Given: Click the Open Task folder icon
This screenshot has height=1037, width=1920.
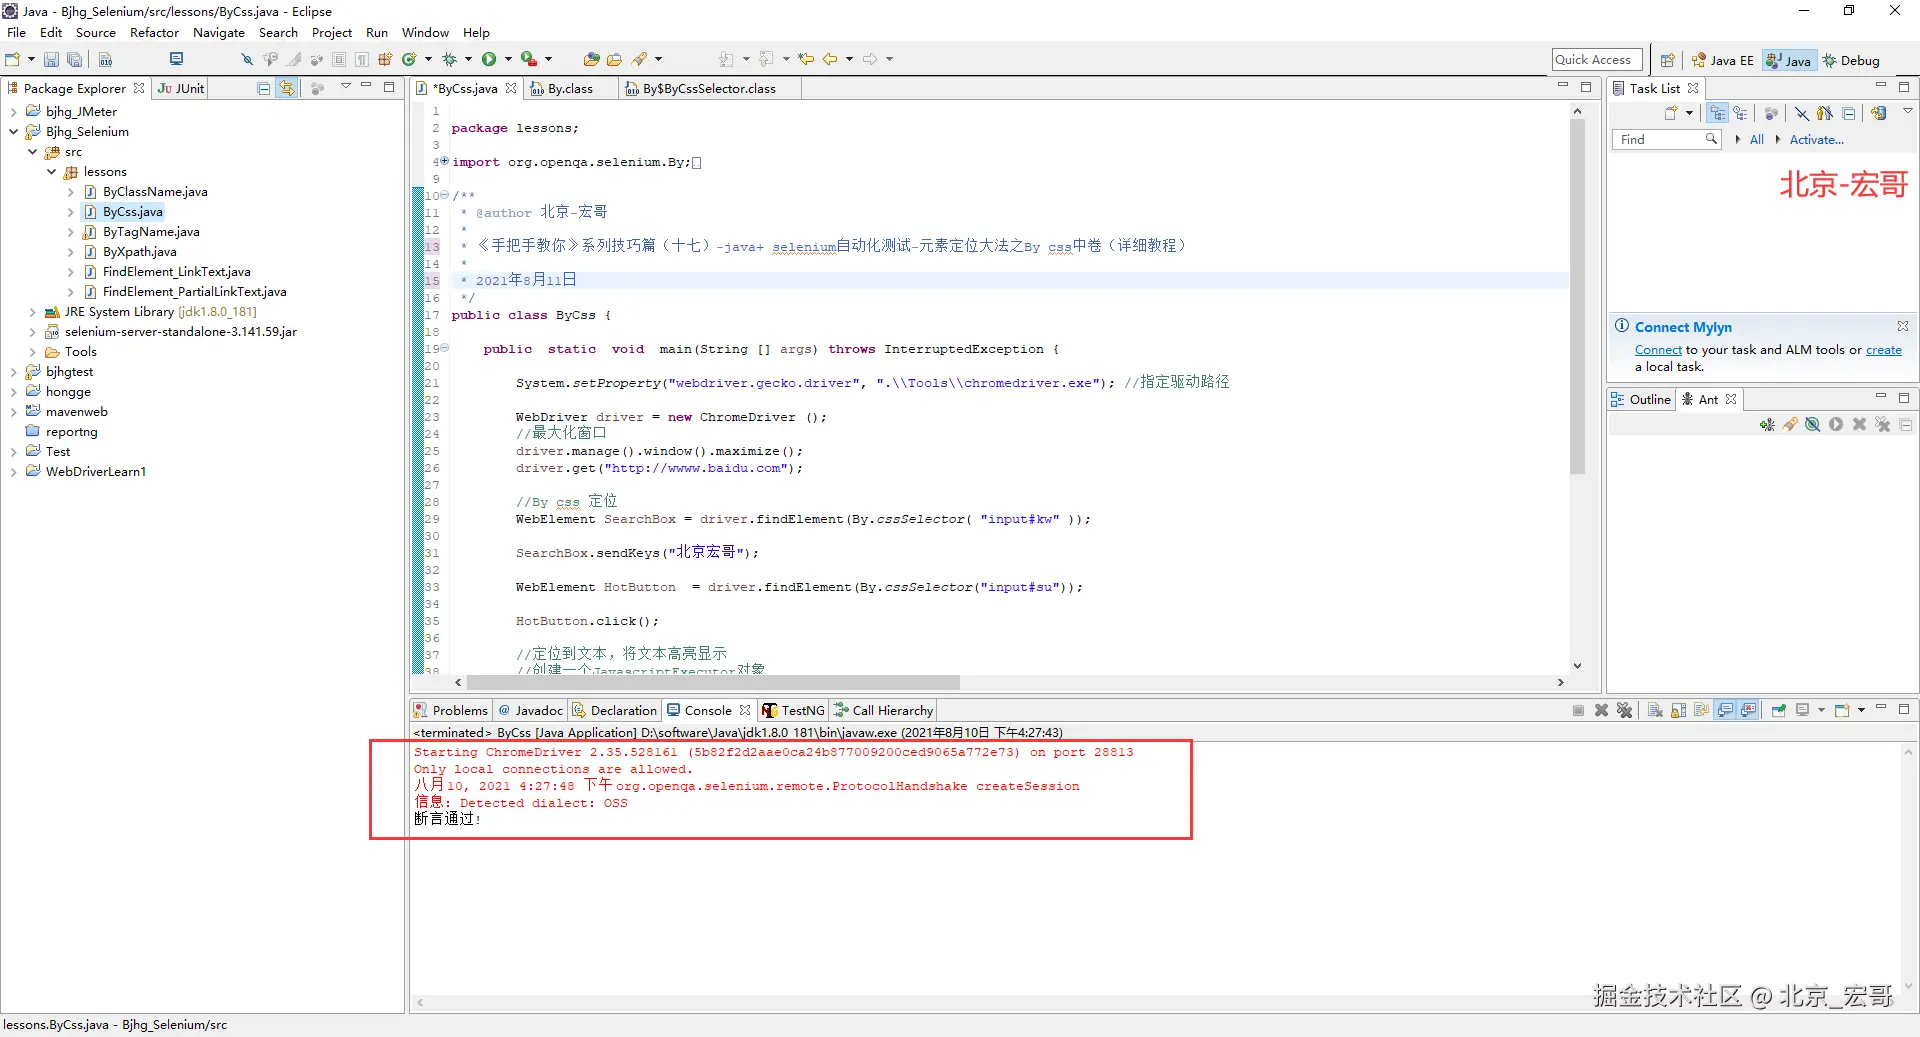Looking at the screenshot, I should 614,59.
